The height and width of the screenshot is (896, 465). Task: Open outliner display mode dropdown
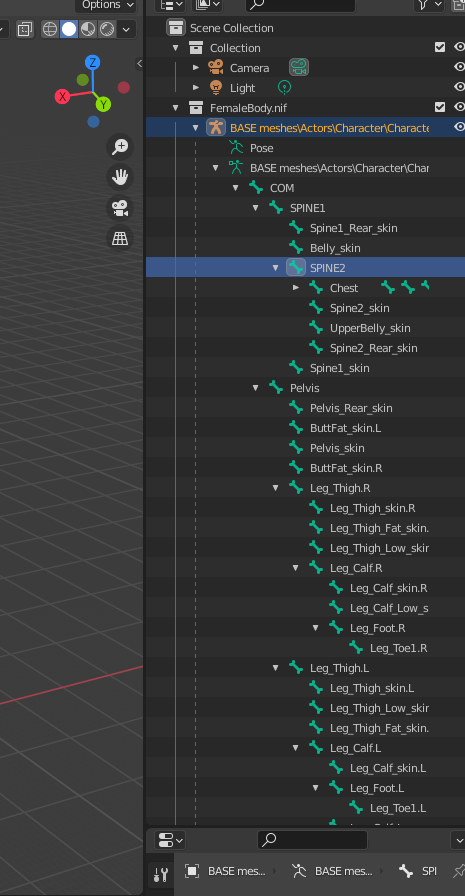(x=170, y=5)
